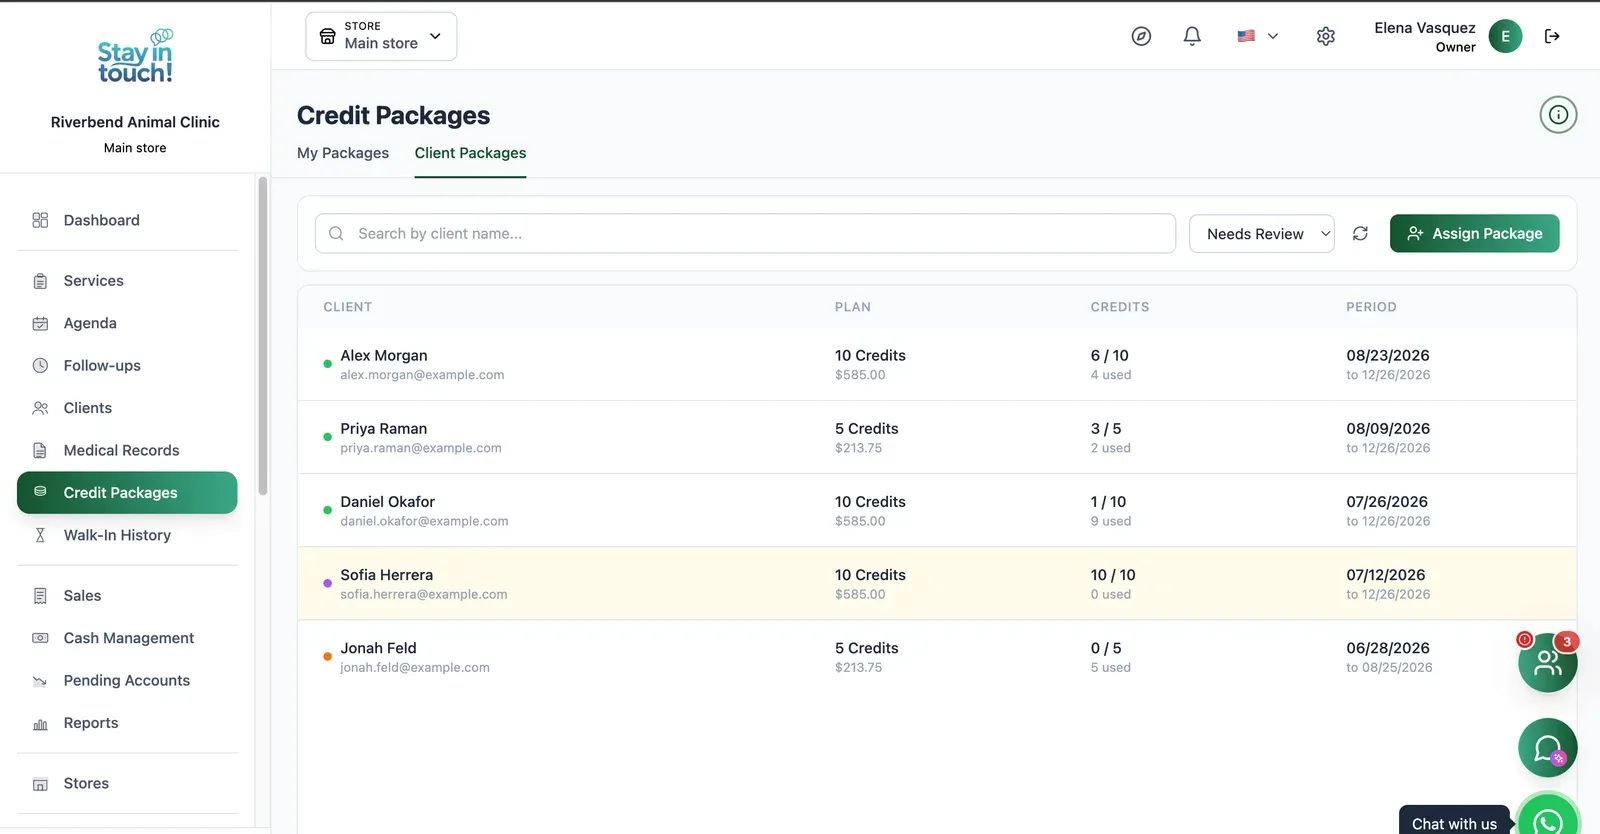Open the Needs Review filter dropdown
This screenshot has height=834, width=1600.
pos(1262,233)
